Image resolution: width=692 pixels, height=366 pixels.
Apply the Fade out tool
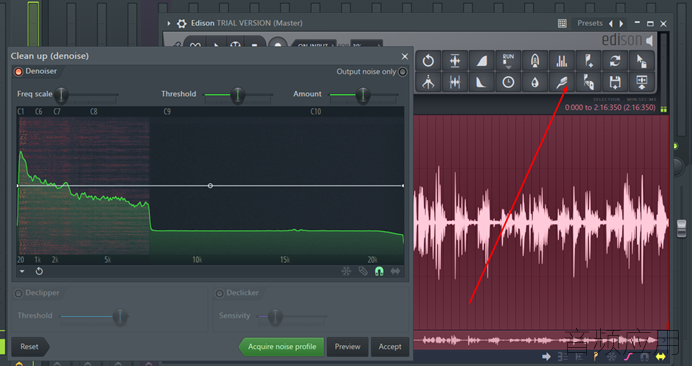[x=481, y=82]
